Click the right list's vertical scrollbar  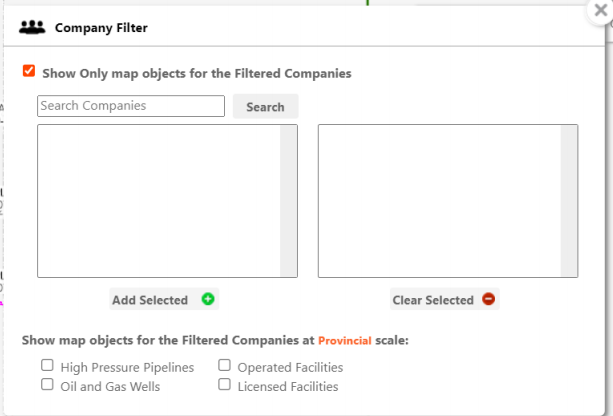coord(569,200)
